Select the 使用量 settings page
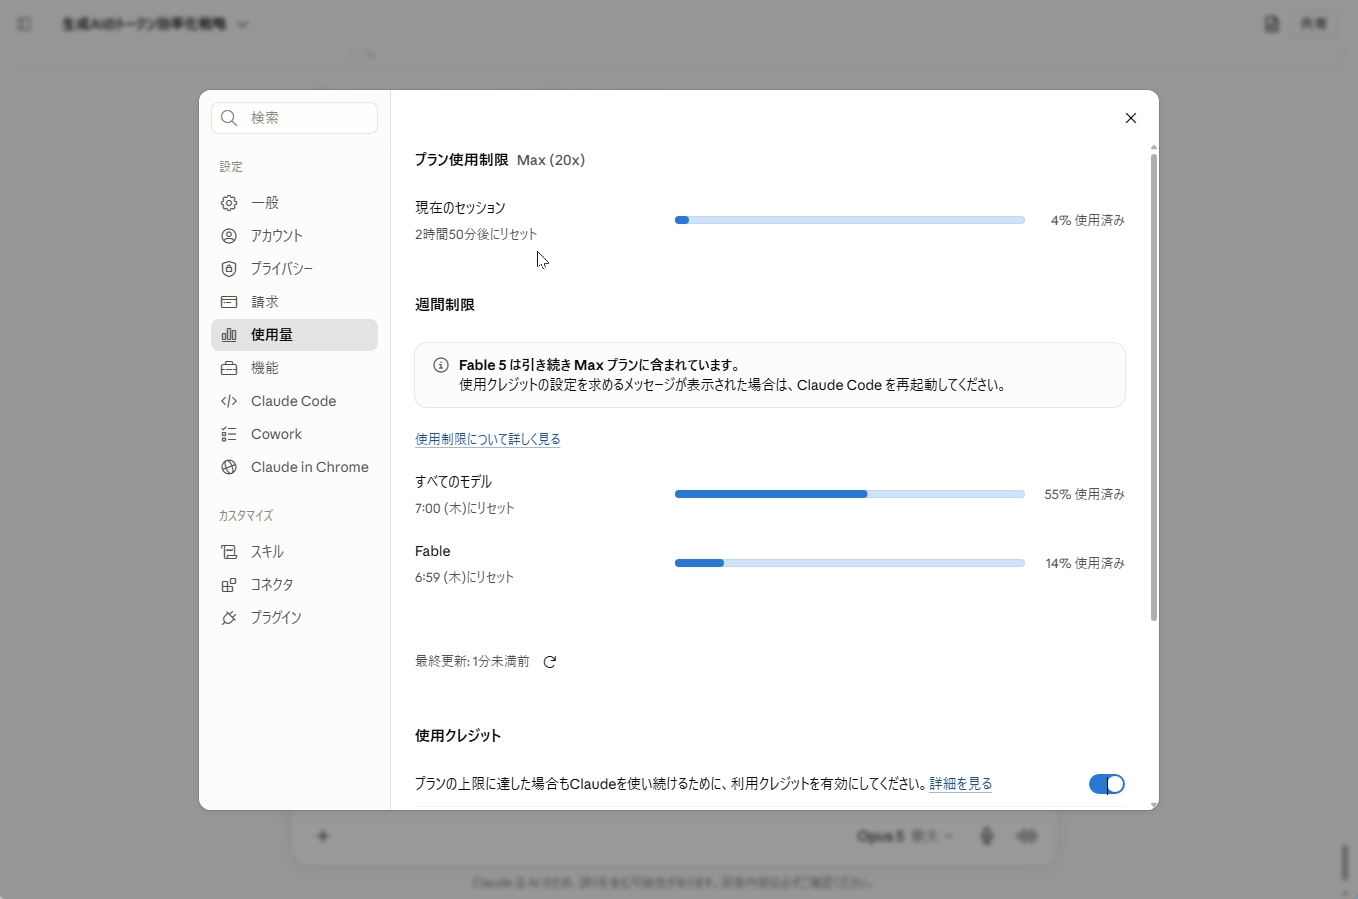The height and width of the screenshot is (899, 1358). [294, 335]
